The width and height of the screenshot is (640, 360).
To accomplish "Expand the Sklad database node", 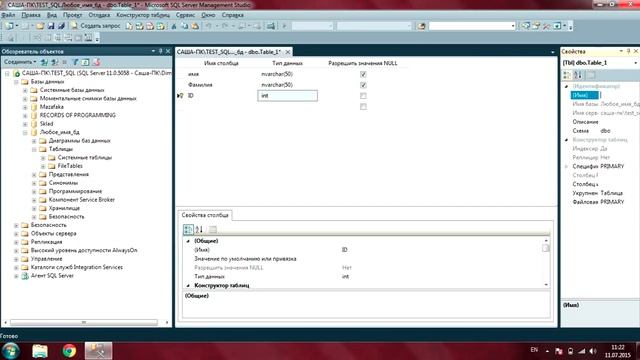I will click(25, 124).
